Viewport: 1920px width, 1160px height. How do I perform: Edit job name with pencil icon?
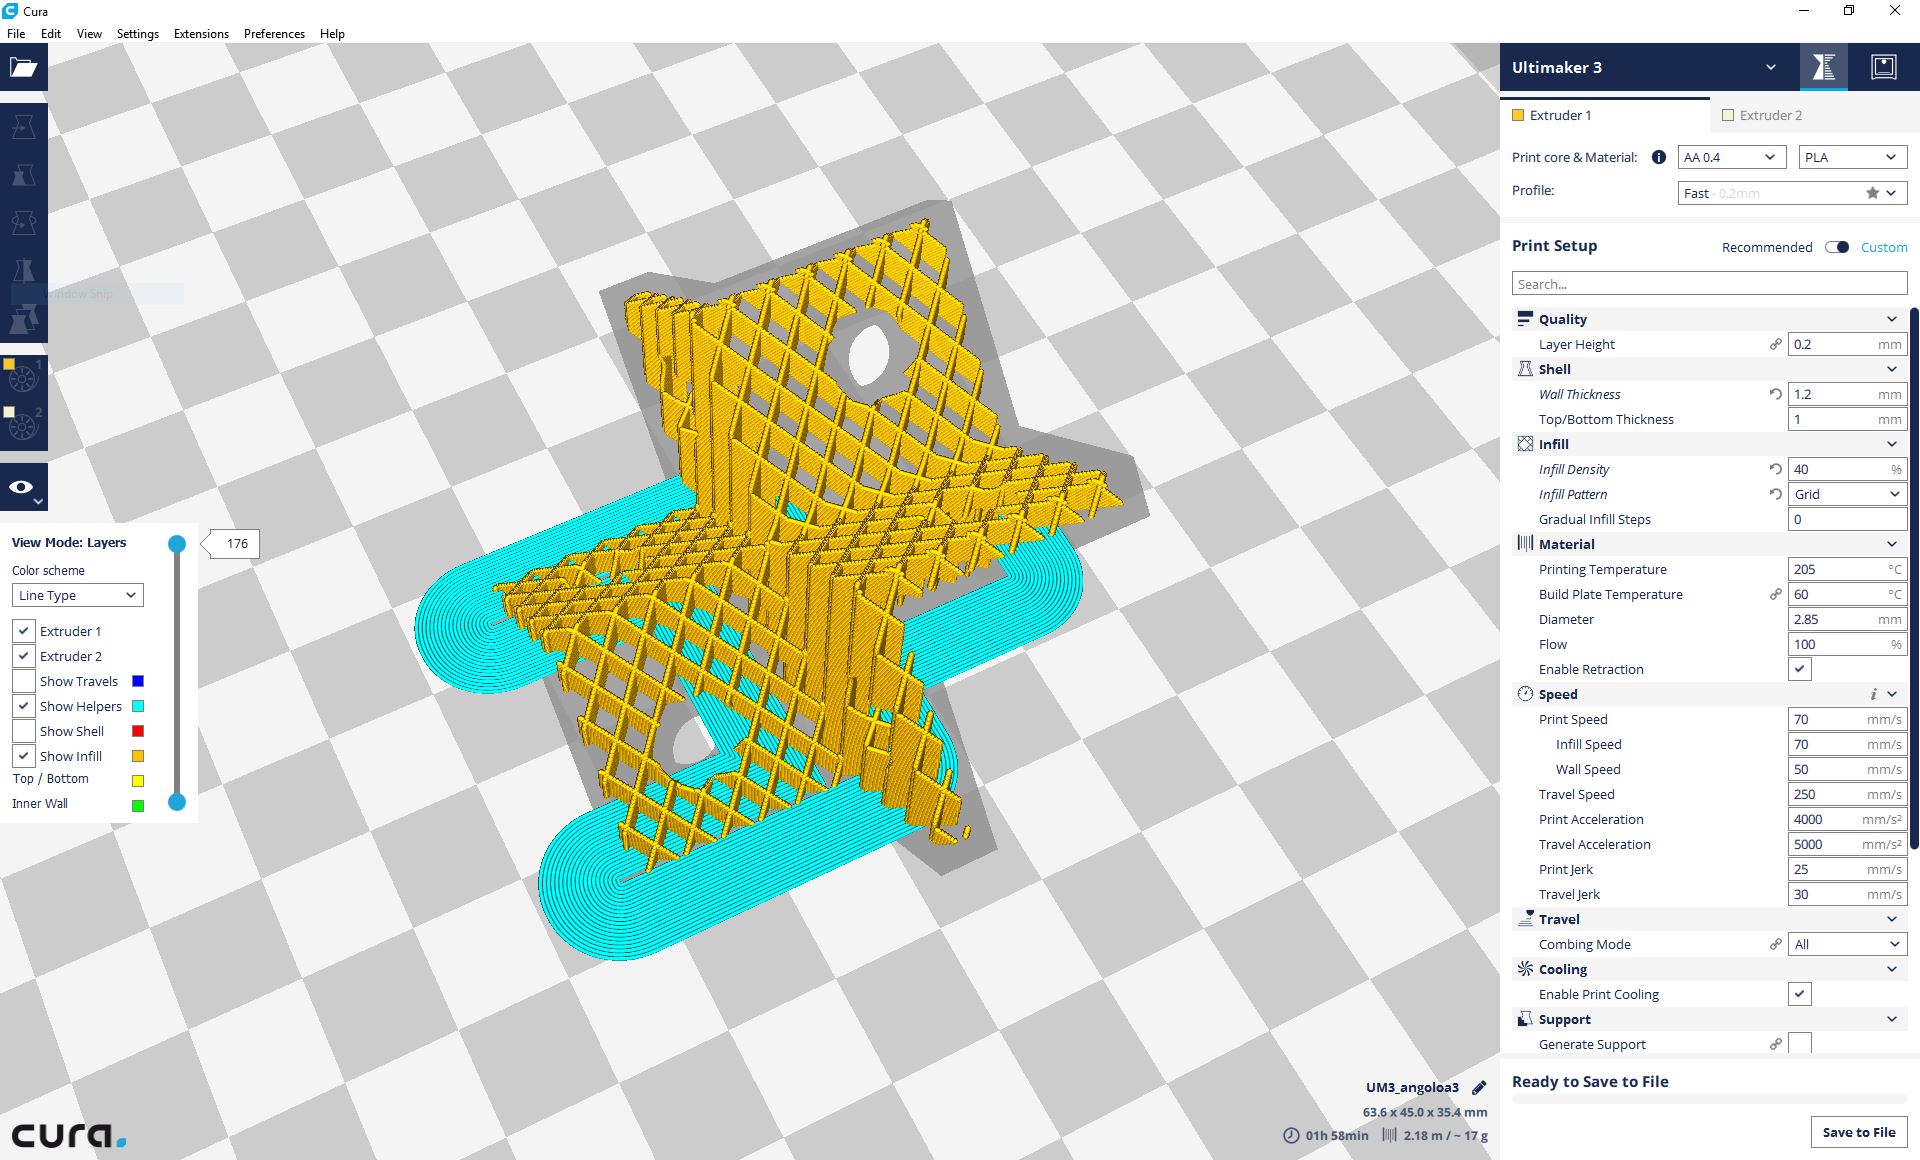coord(1479,1087)
